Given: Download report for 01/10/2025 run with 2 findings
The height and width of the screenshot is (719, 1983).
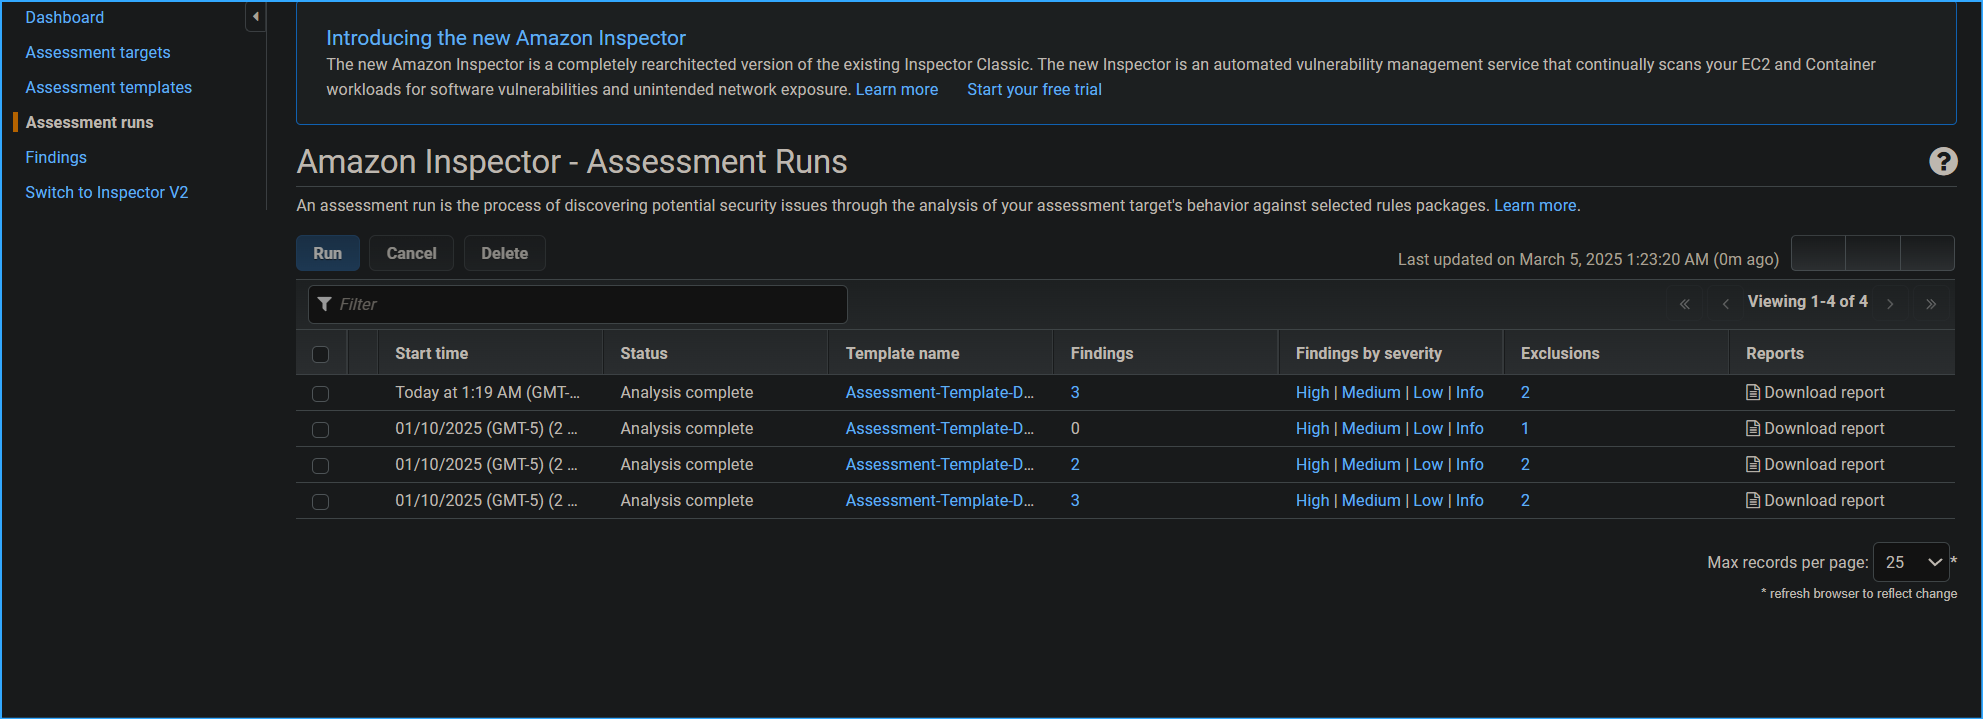Looking at the screenshot, I should click(x=1815, y=465).
